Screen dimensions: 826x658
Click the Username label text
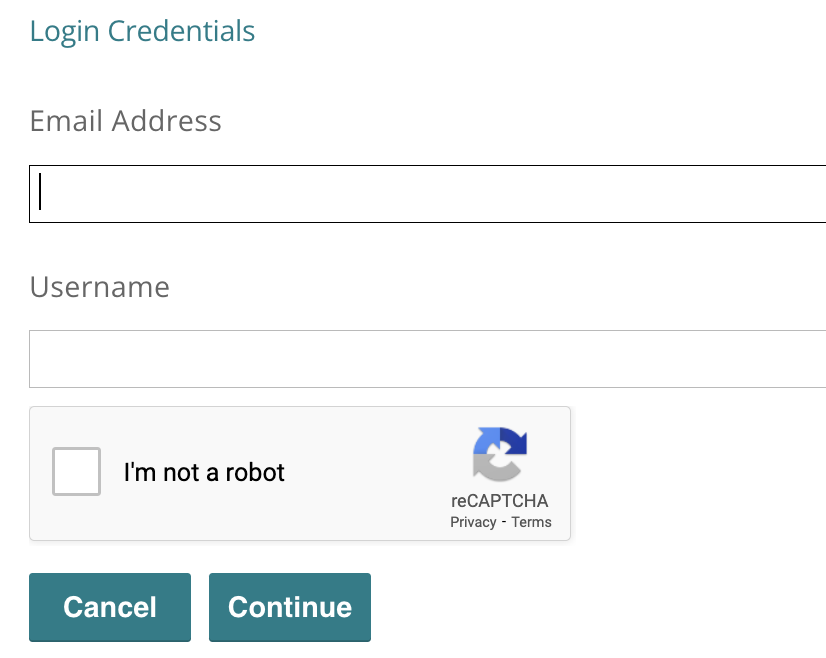[x=99, y=287]
